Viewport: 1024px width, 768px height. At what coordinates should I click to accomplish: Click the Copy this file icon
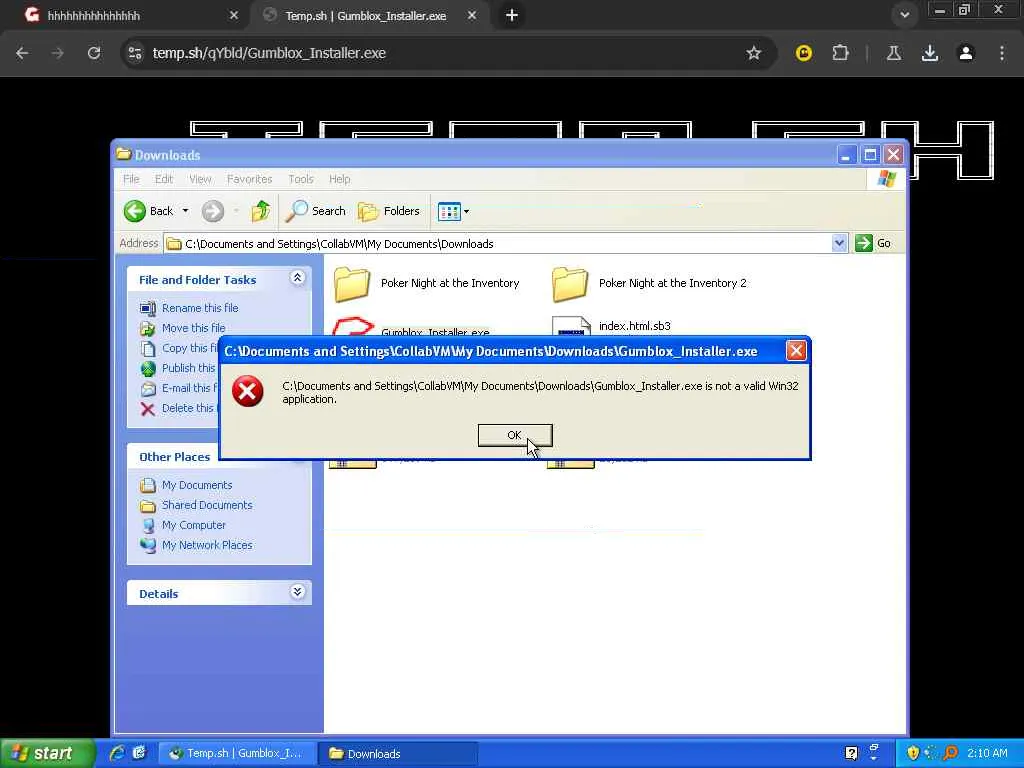(148, 349)
